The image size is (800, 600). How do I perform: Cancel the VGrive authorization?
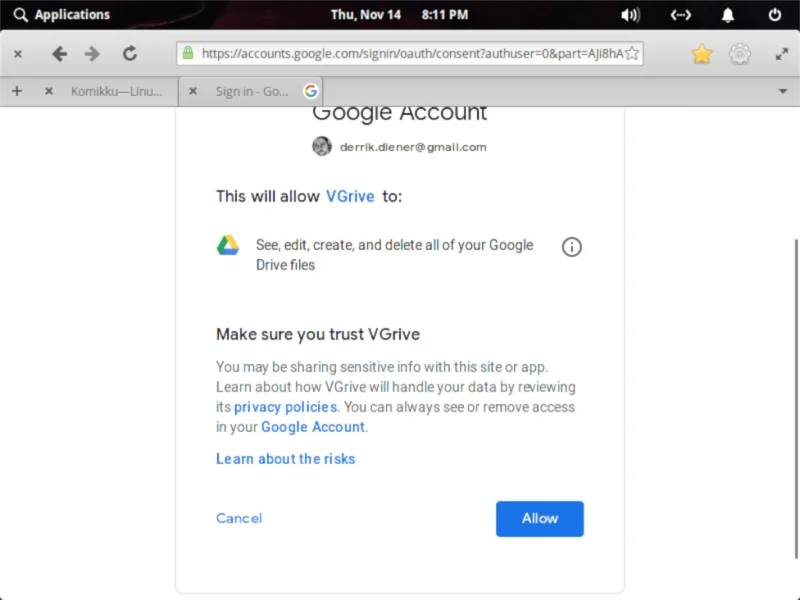[x=239, y=518]
